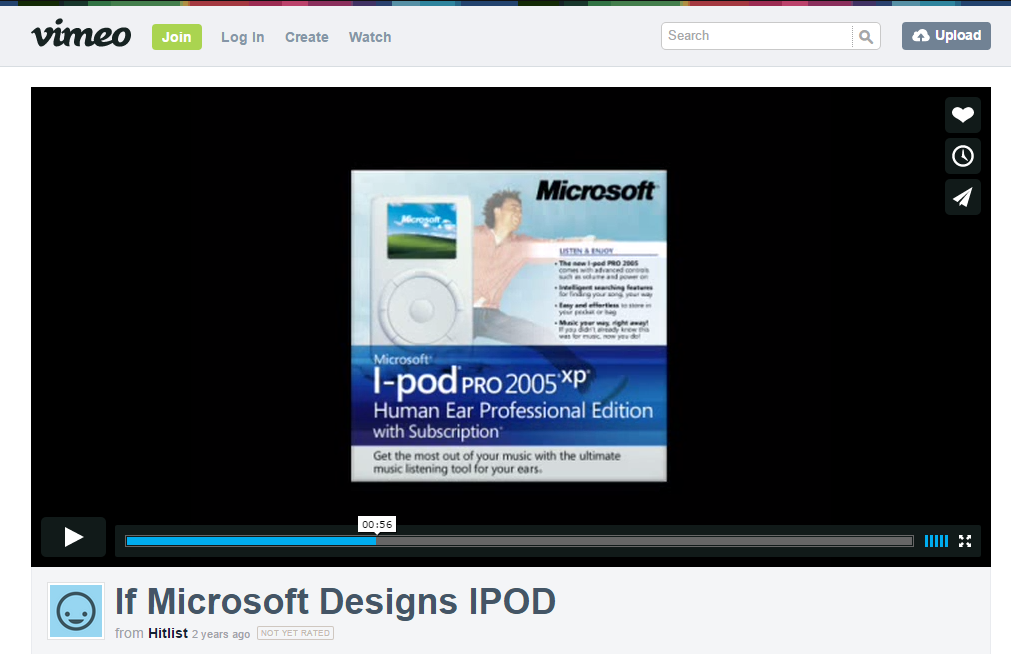This screenshot has height=654, width=1011.
Task: Open the Watch menu item
Action: click(370, 37)
